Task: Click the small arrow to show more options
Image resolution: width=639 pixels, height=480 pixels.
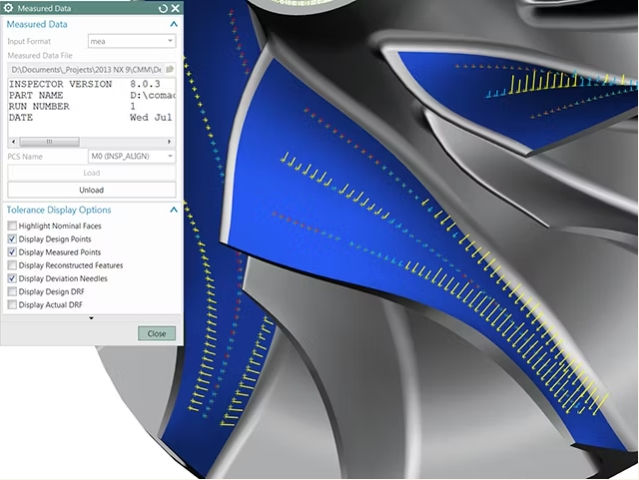Action: pyautogui.click(x=91, y=318)
